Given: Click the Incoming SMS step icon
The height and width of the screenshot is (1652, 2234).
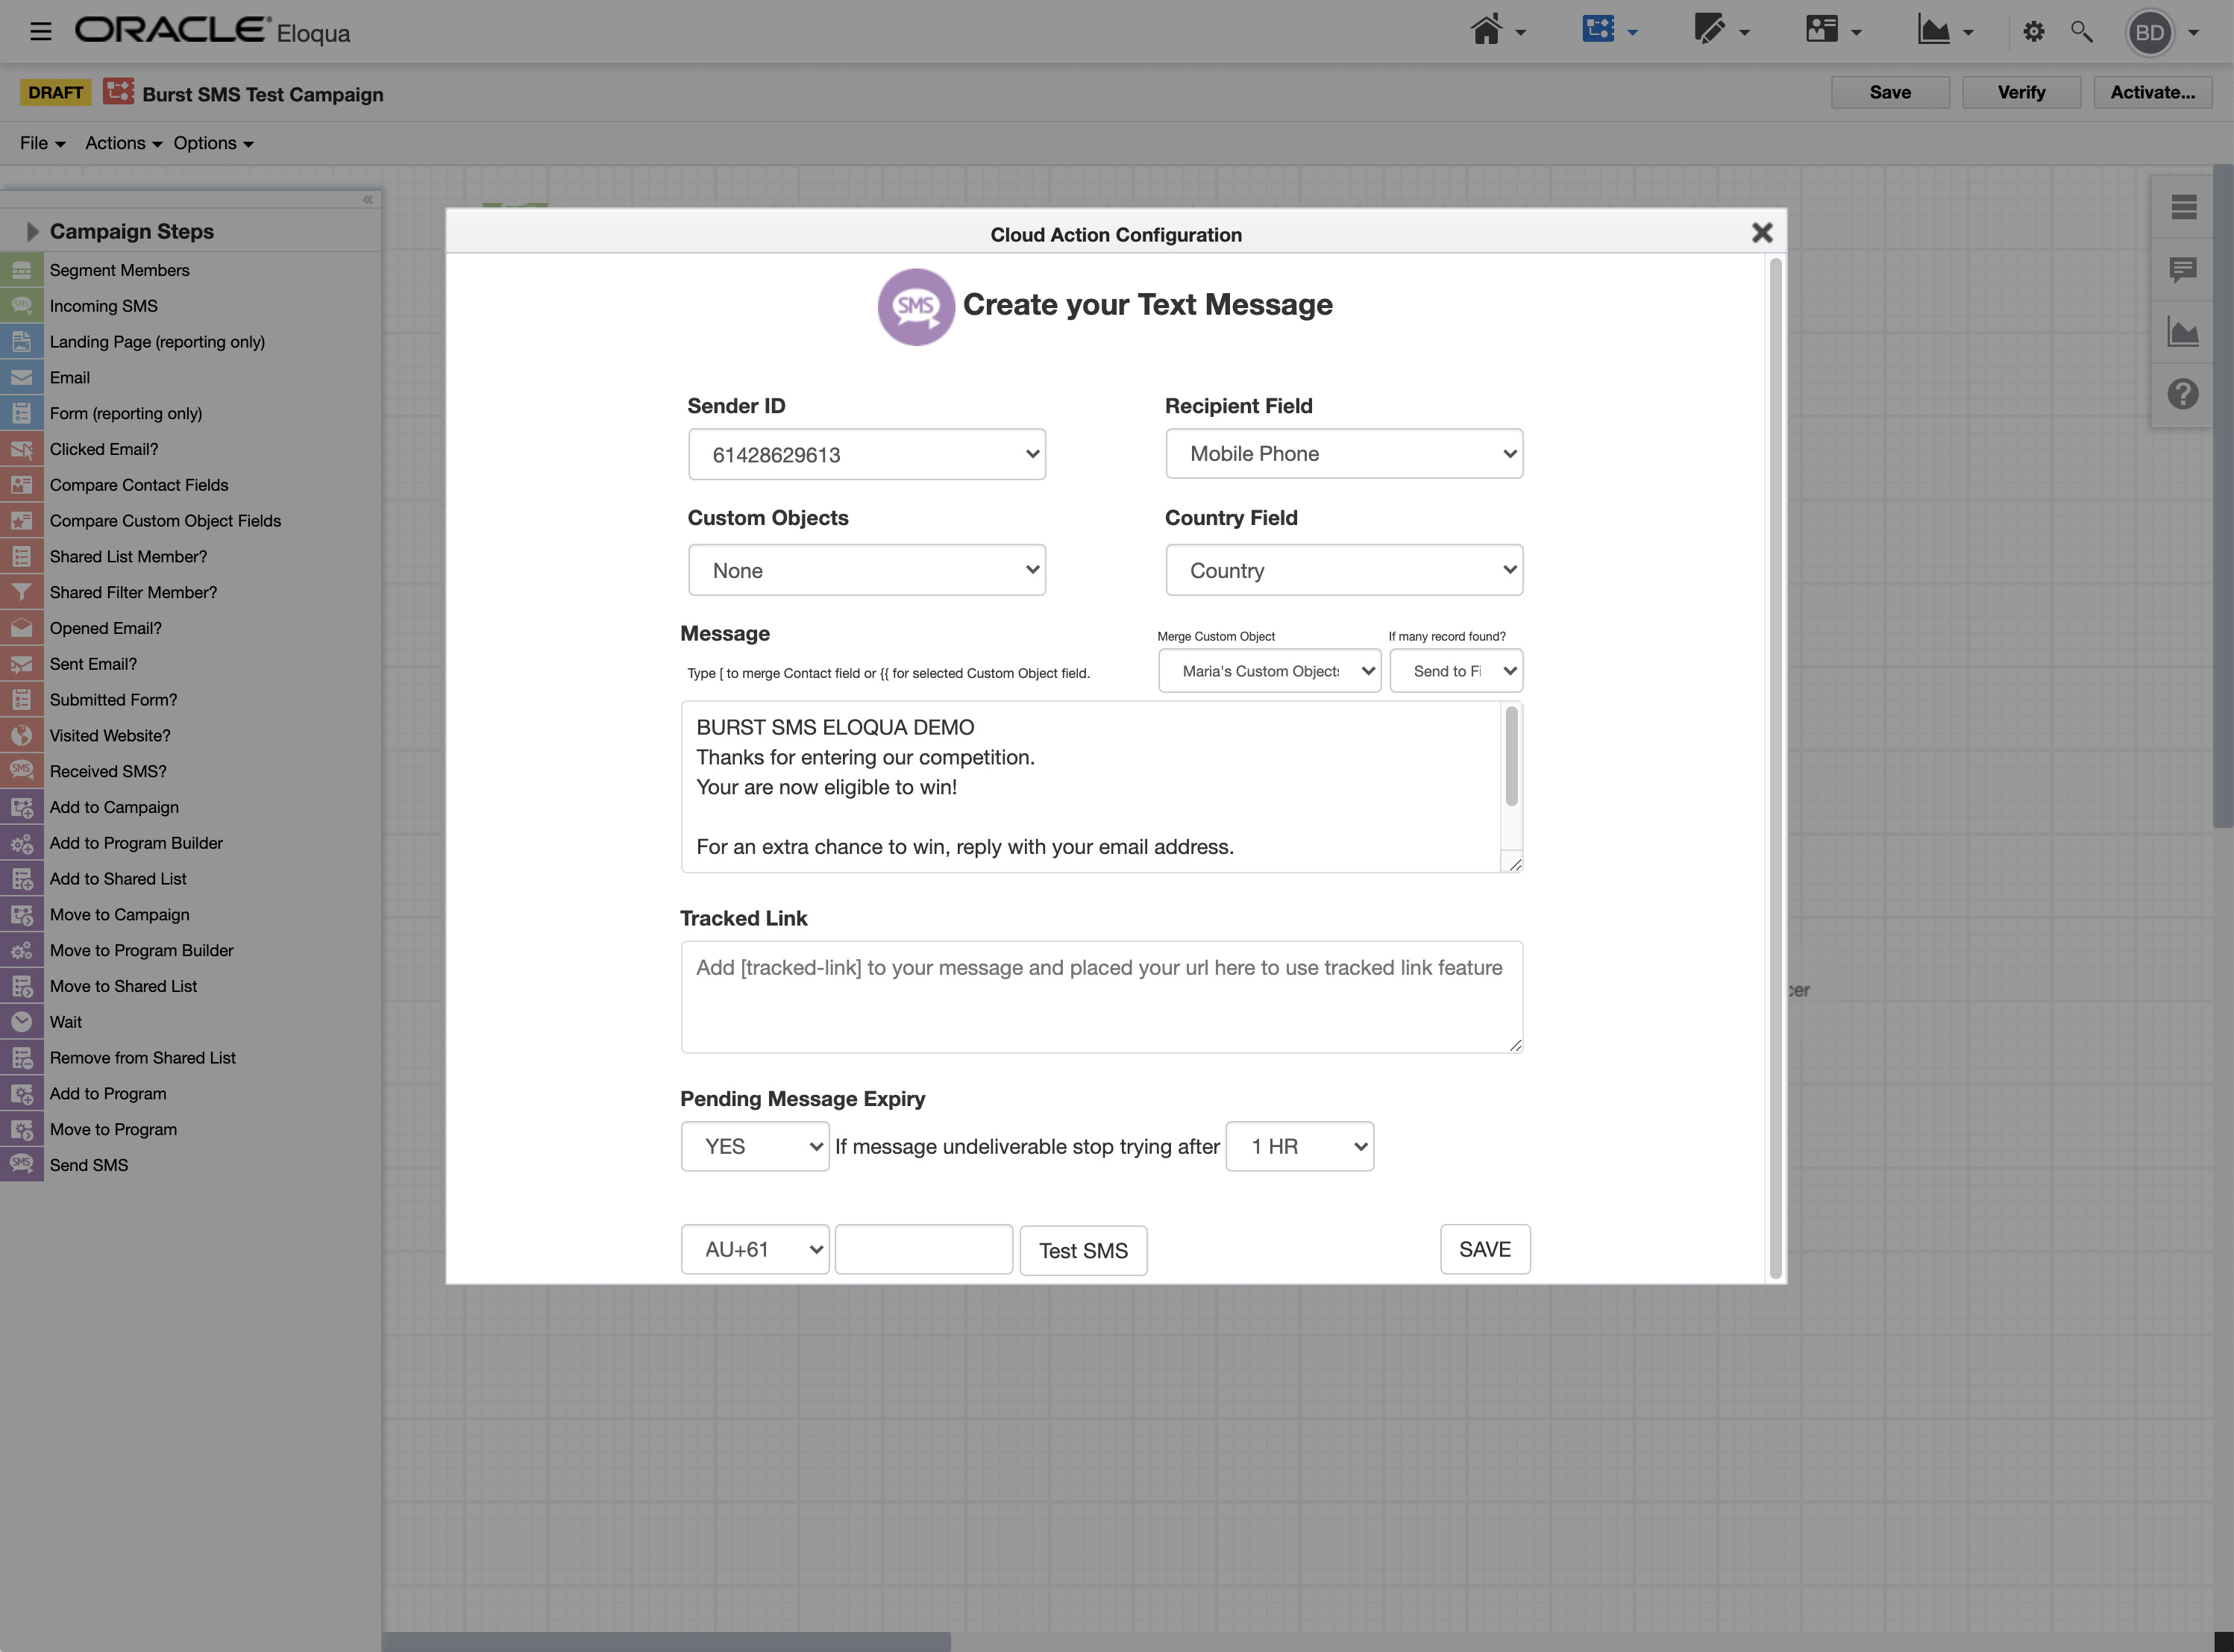Looking at the screenshot, I should click(x=21, y=306).
